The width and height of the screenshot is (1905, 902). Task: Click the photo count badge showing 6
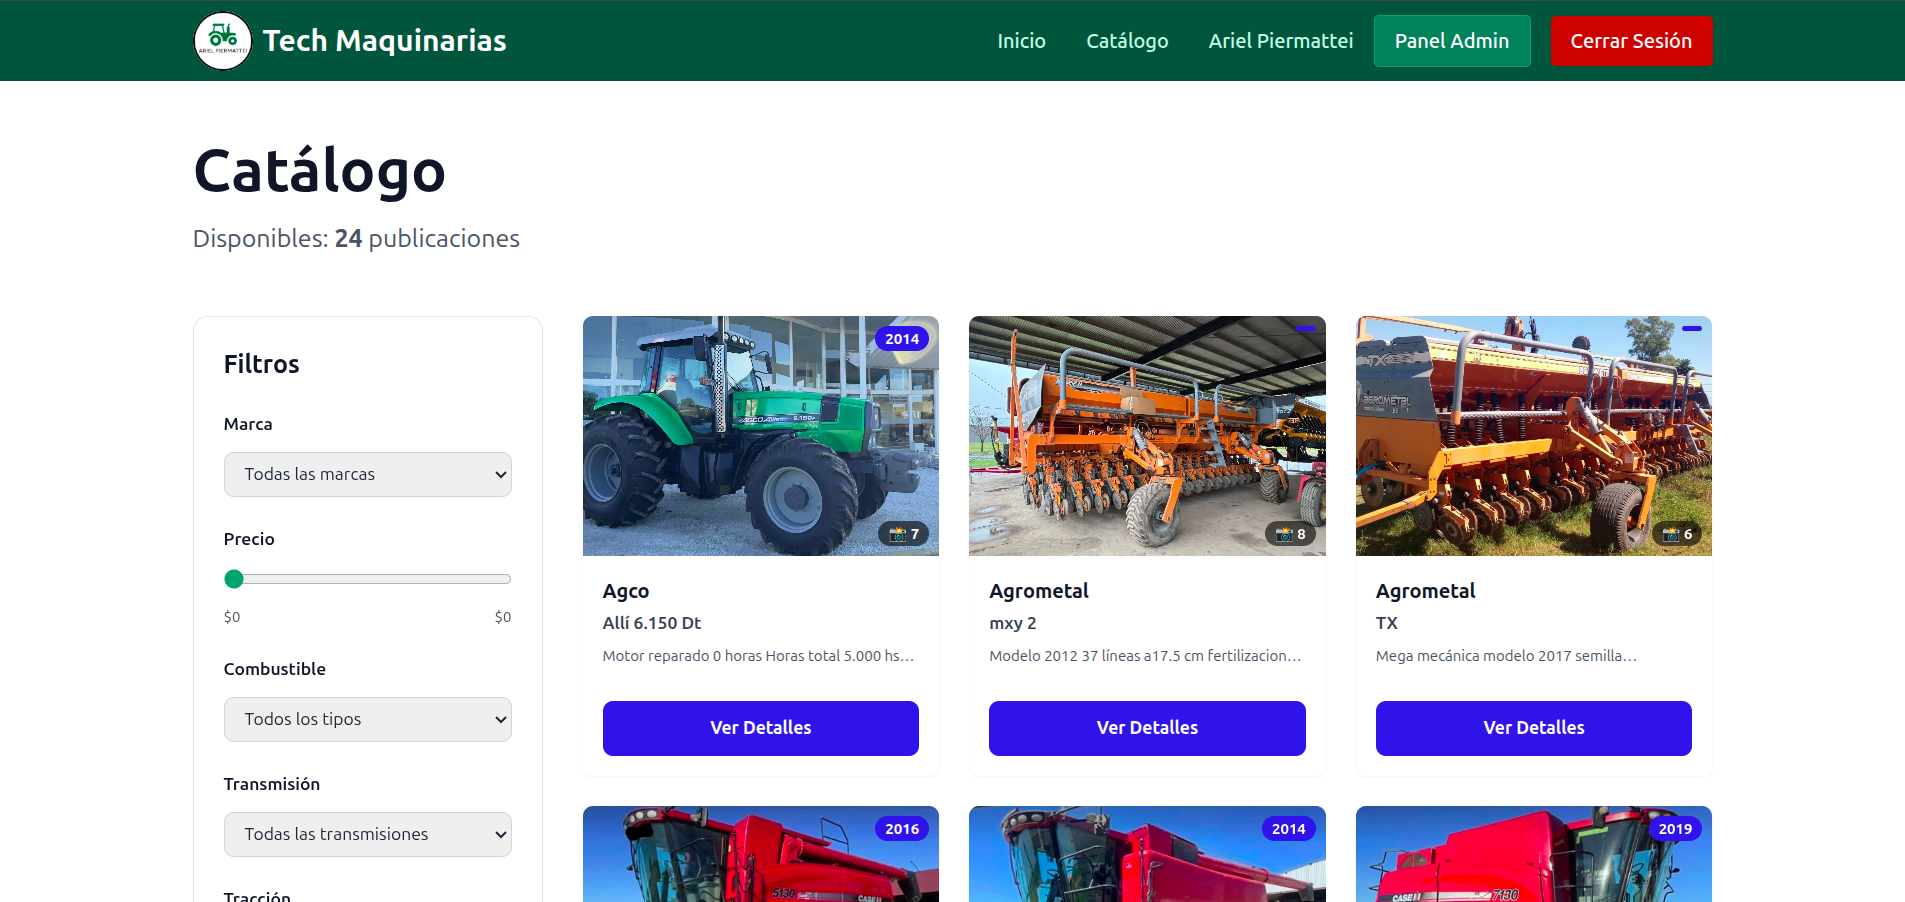point(1677,534)
